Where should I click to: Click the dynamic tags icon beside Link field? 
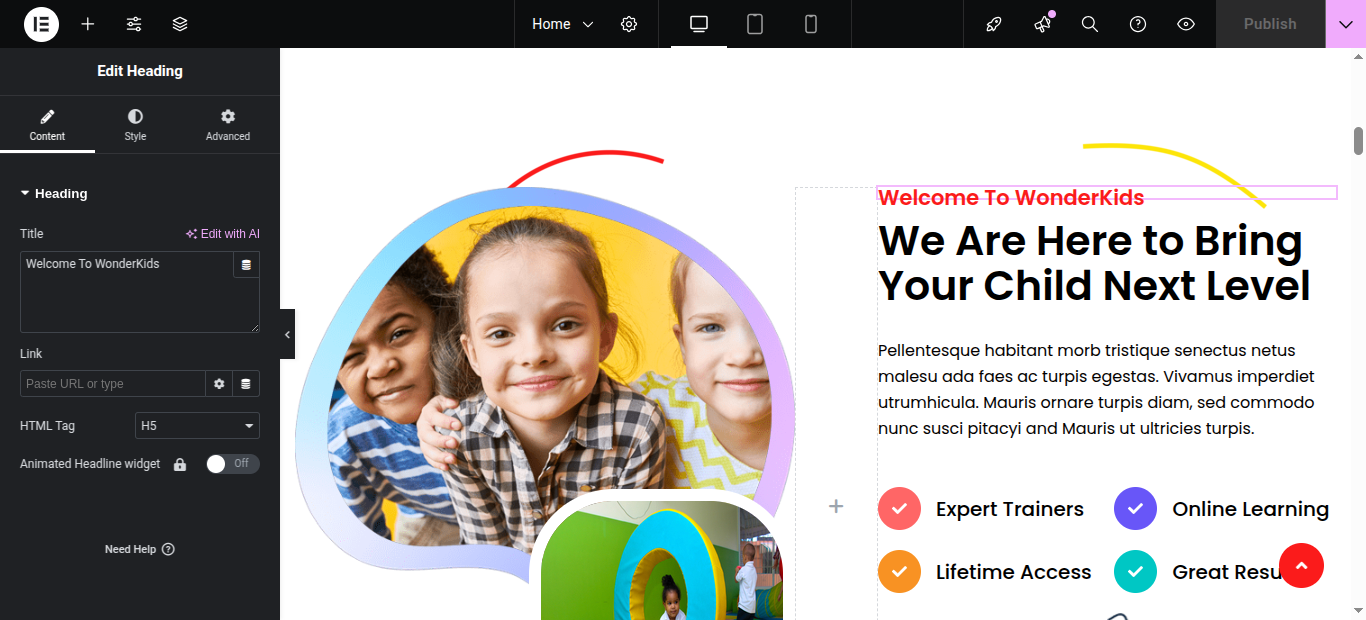click(x=246, y=384)
